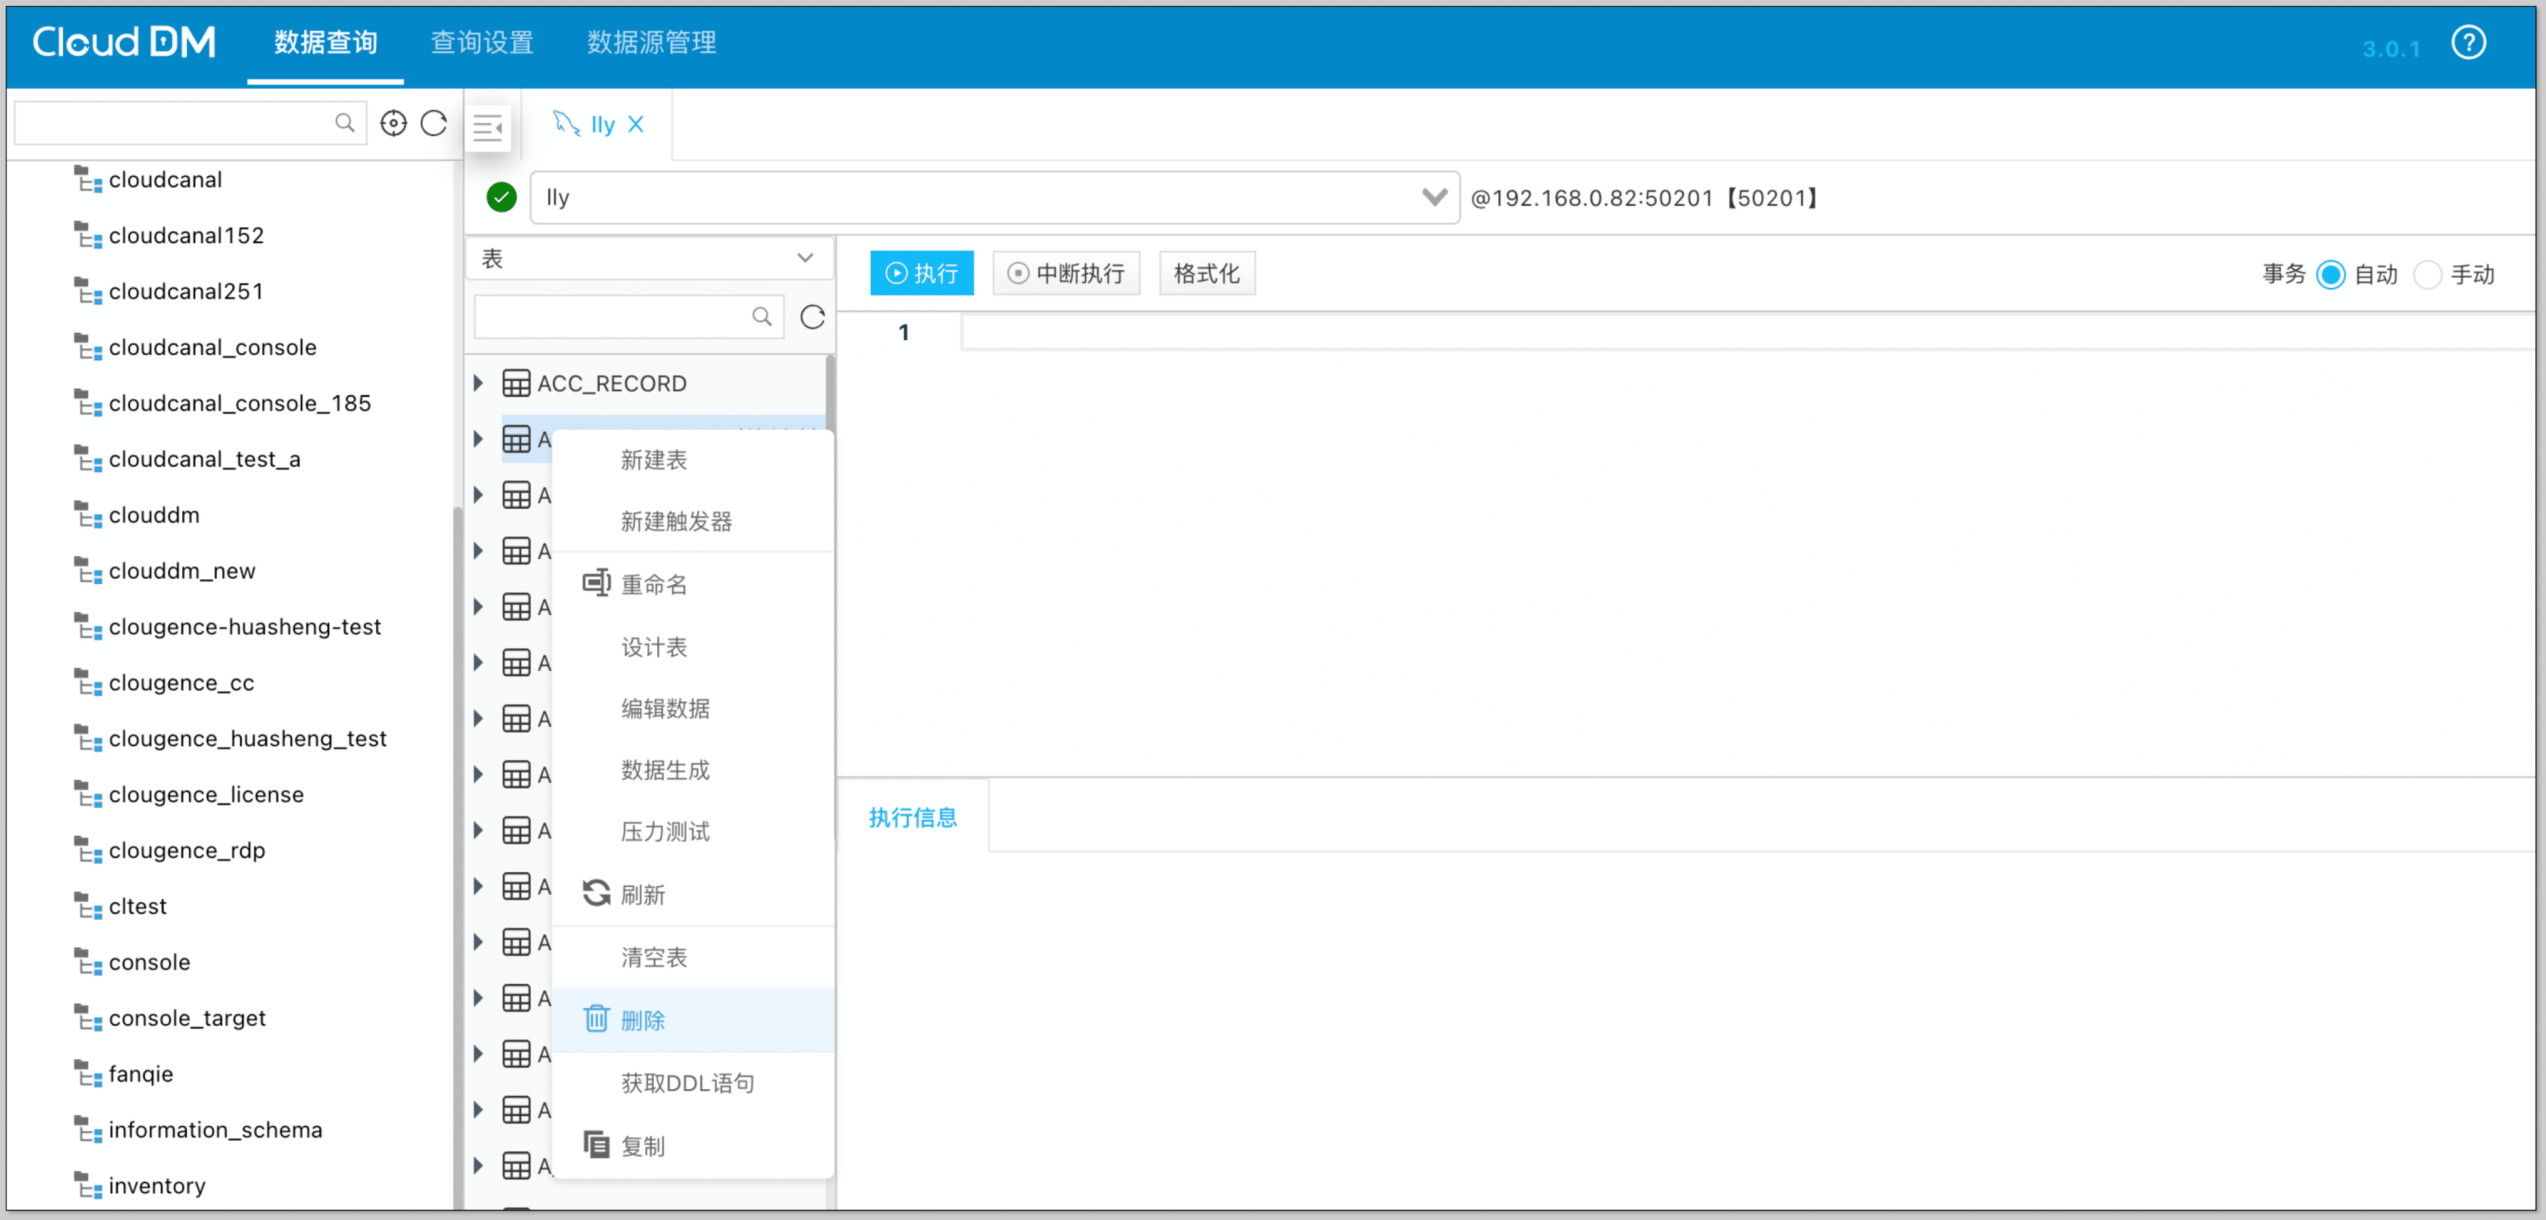The image size is (2546, 1220).
Task: Switch to the 数据源管理 tab
Action: 651,42
